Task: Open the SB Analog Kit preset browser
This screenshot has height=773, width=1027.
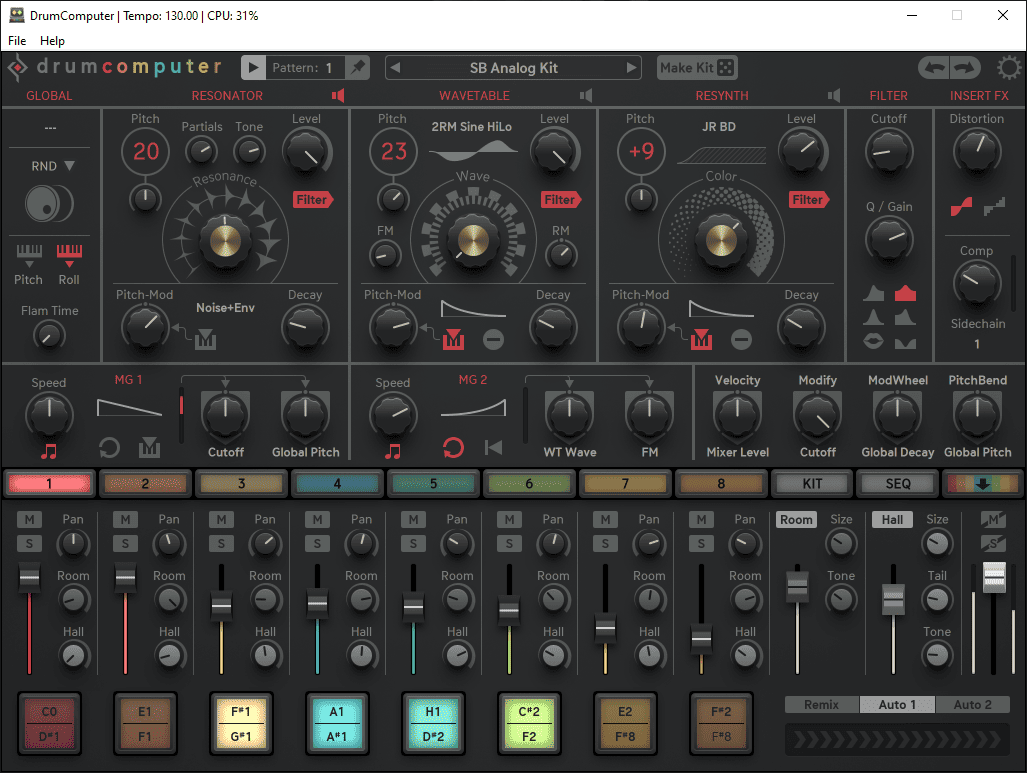Action: click(514, 67)
